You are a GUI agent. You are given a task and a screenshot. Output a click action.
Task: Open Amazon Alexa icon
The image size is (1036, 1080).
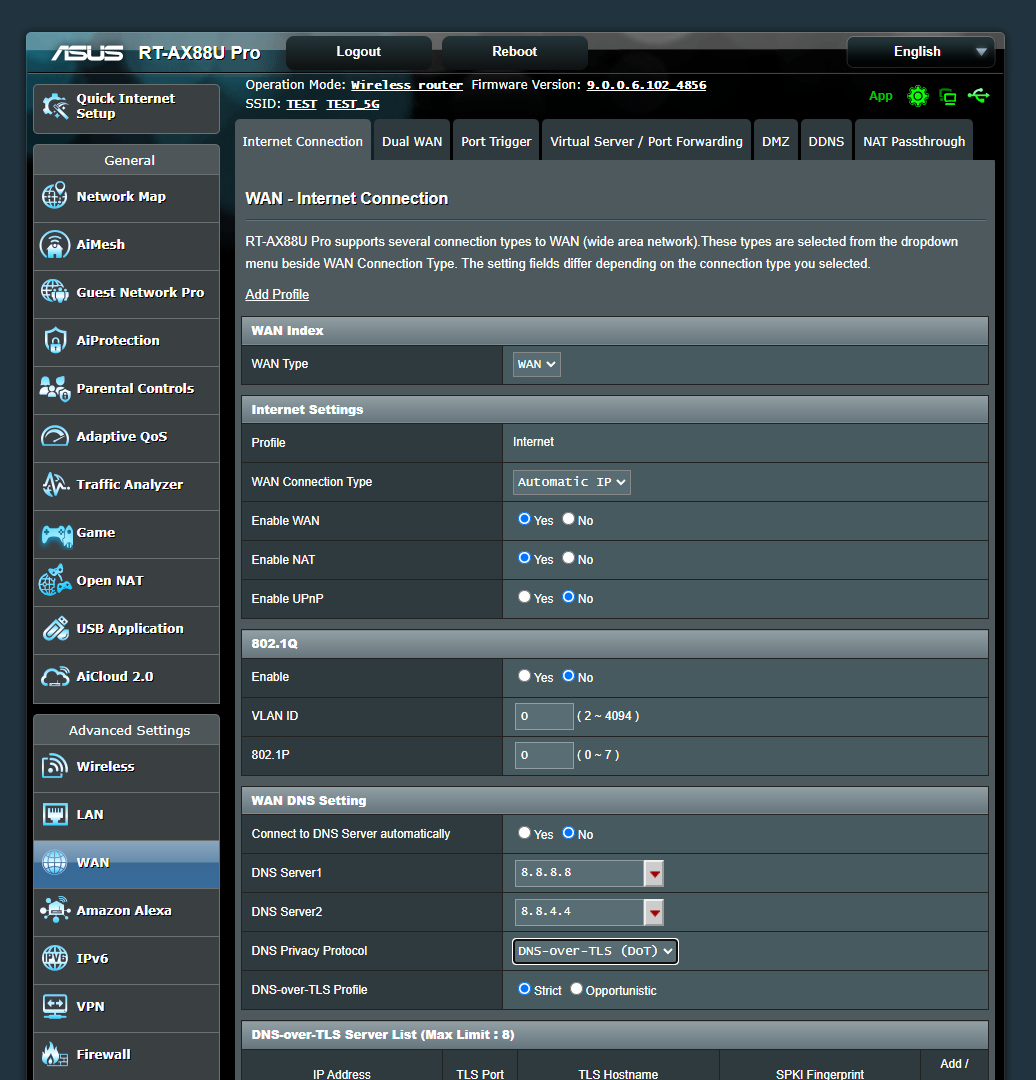[x=55, y=911]
